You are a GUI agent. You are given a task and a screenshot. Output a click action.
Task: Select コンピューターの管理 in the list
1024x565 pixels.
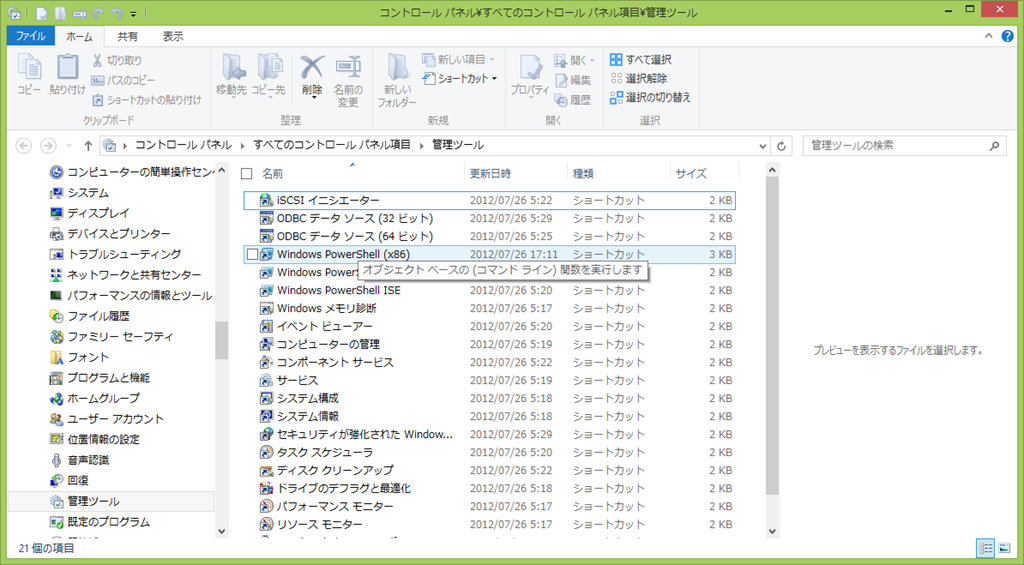(x=489, y=344)
